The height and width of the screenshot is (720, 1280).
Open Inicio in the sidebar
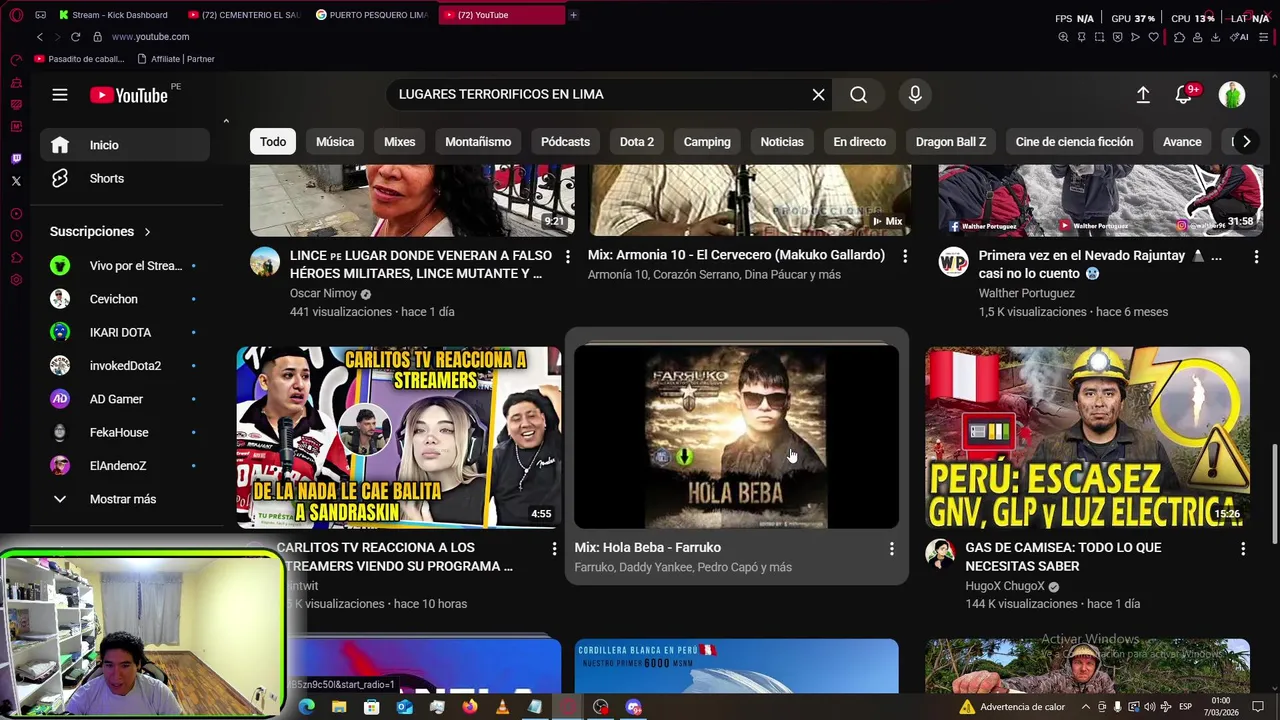click(x=125, y=145)
